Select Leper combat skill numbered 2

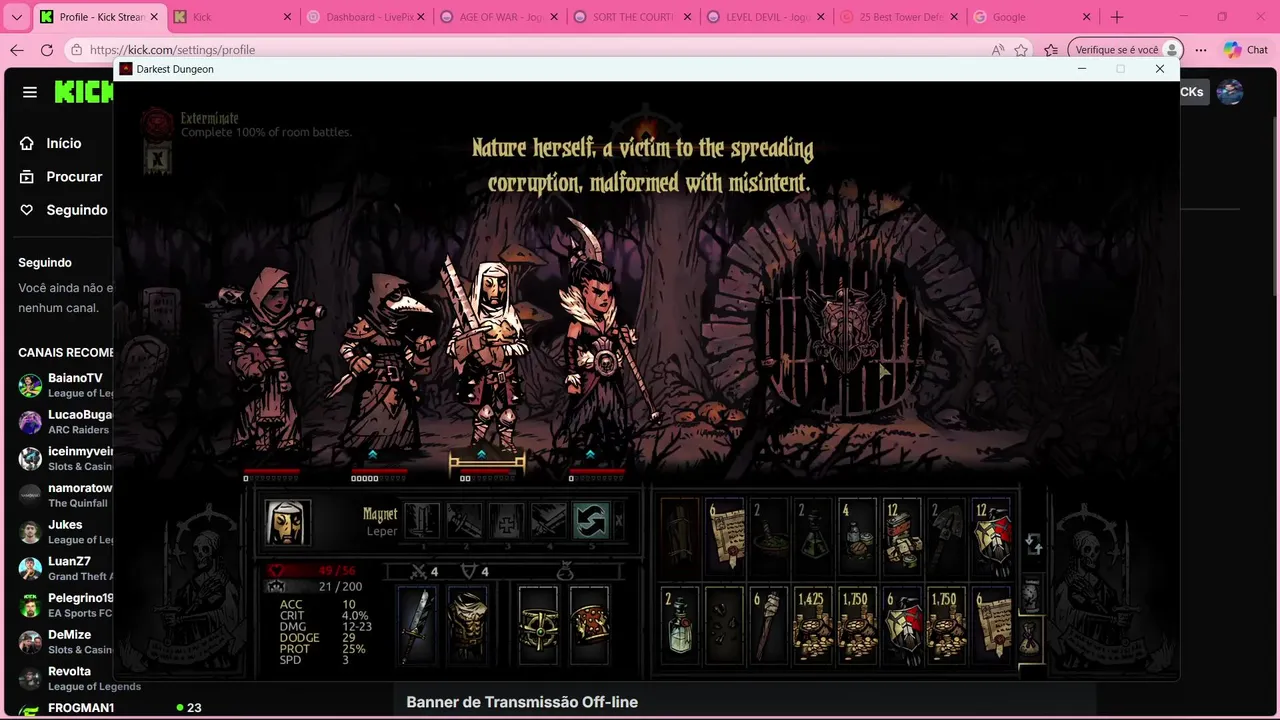[x=465, y=522]
